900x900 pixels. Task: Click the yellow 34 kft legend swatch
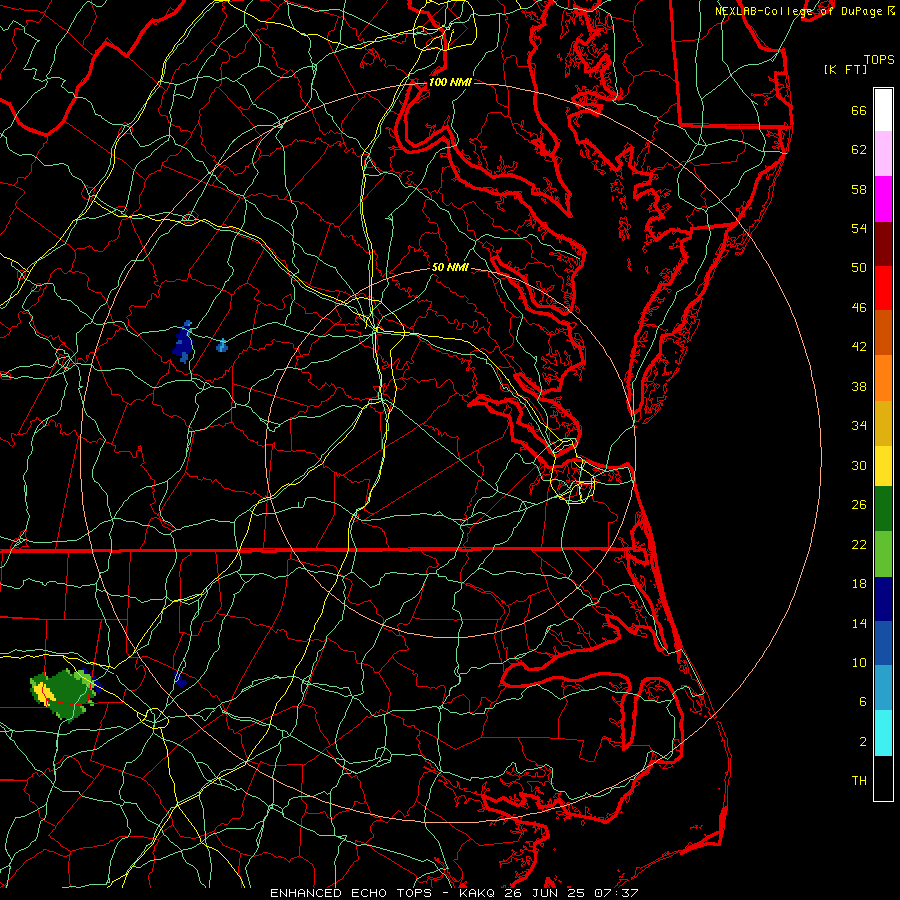point(883,465)
